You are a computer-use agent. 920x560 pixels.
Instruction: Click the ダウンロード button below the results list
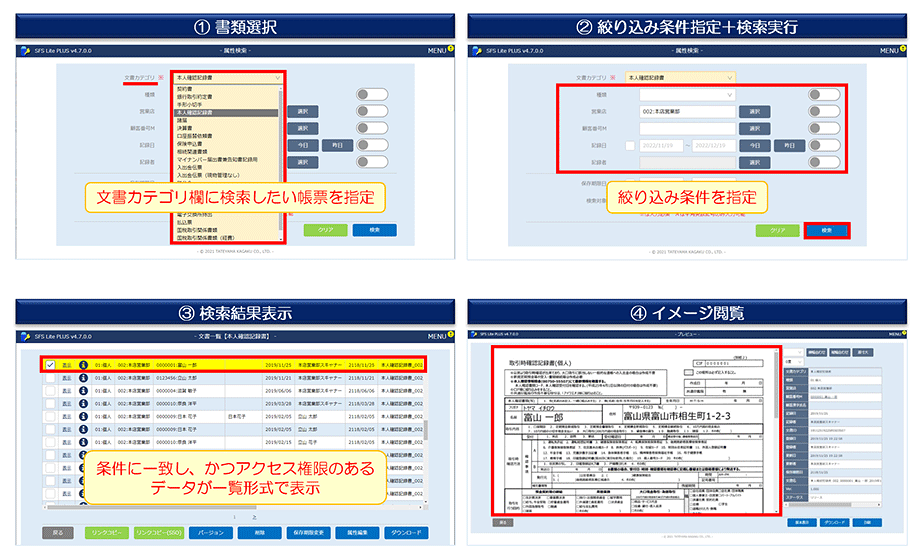404,534
